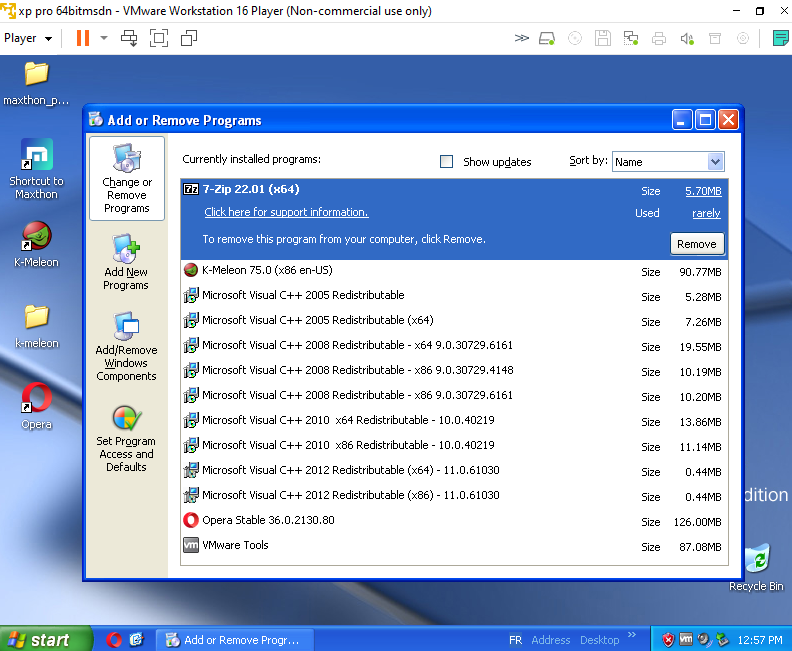Viewport: 792px width, 651px height.
Task: Select Visual C++ 2012 Redistributable (x86) entry
Action: (x=454, y=496)
